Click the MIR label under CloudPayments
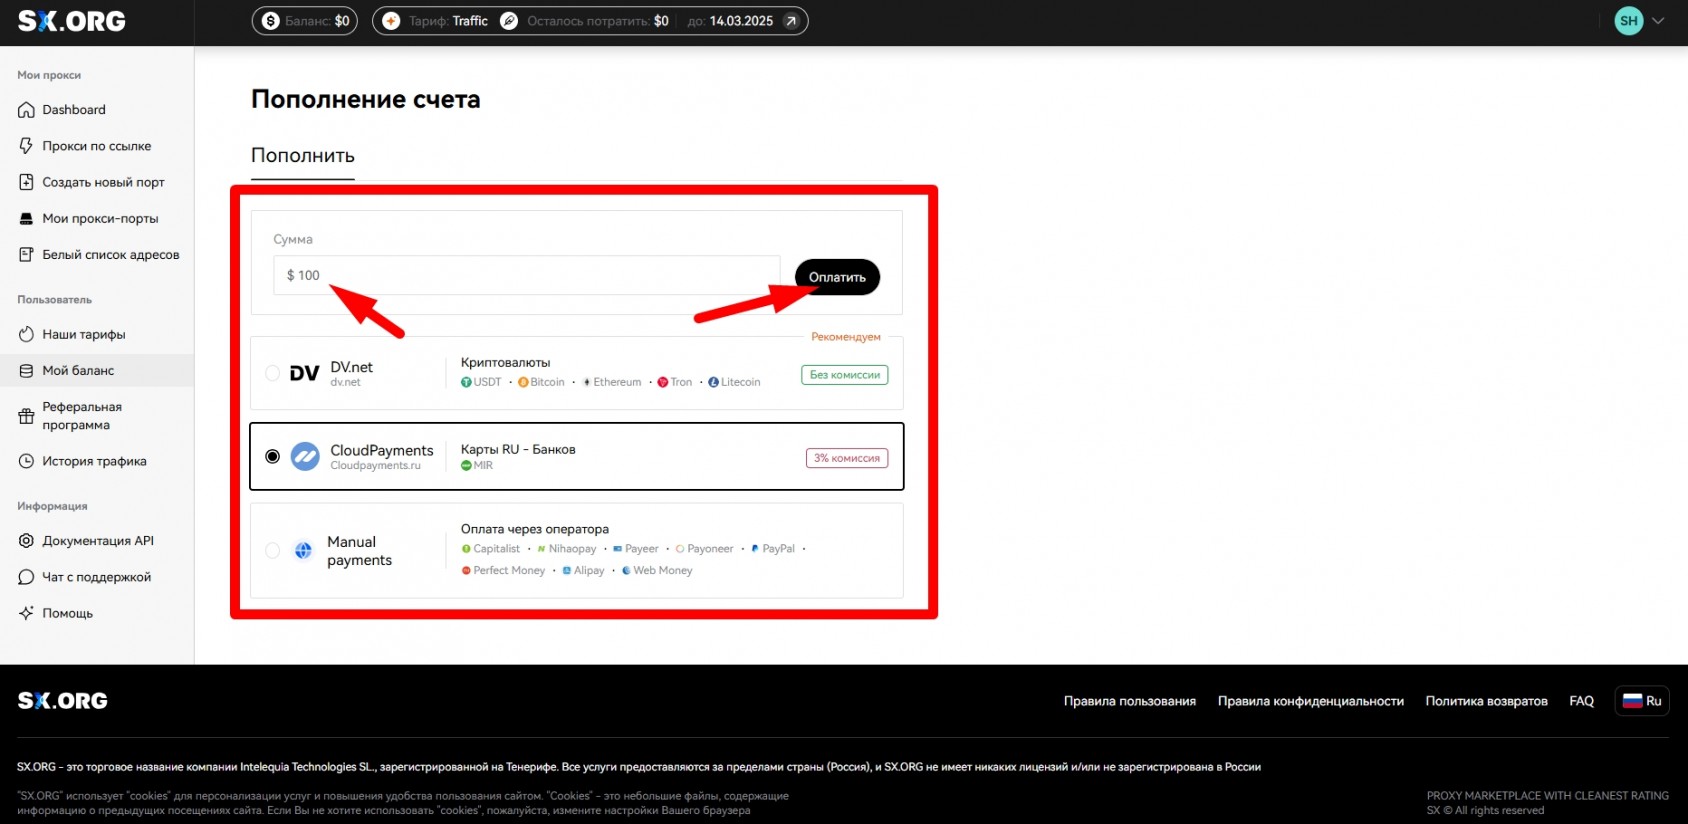Image resolution: width=1688 pixels, height=824 pixels. pos(483,466)
